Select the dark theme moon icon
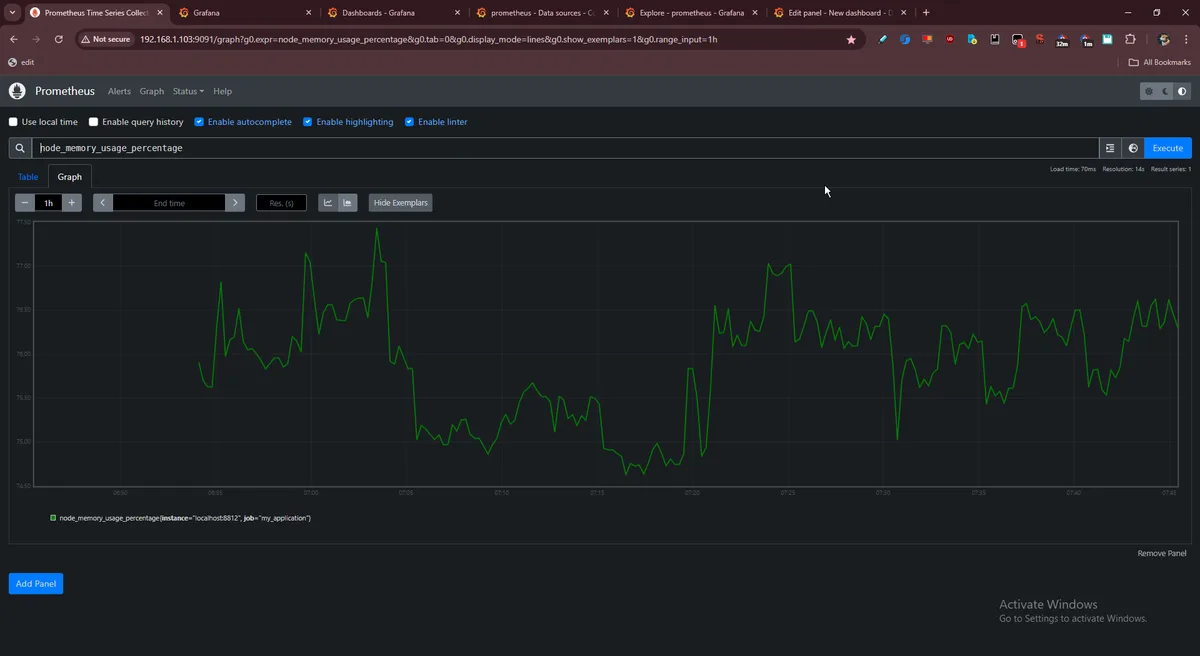This screenshot has height=656, width=1200. pyautogui.click(x=1165, y=91)
